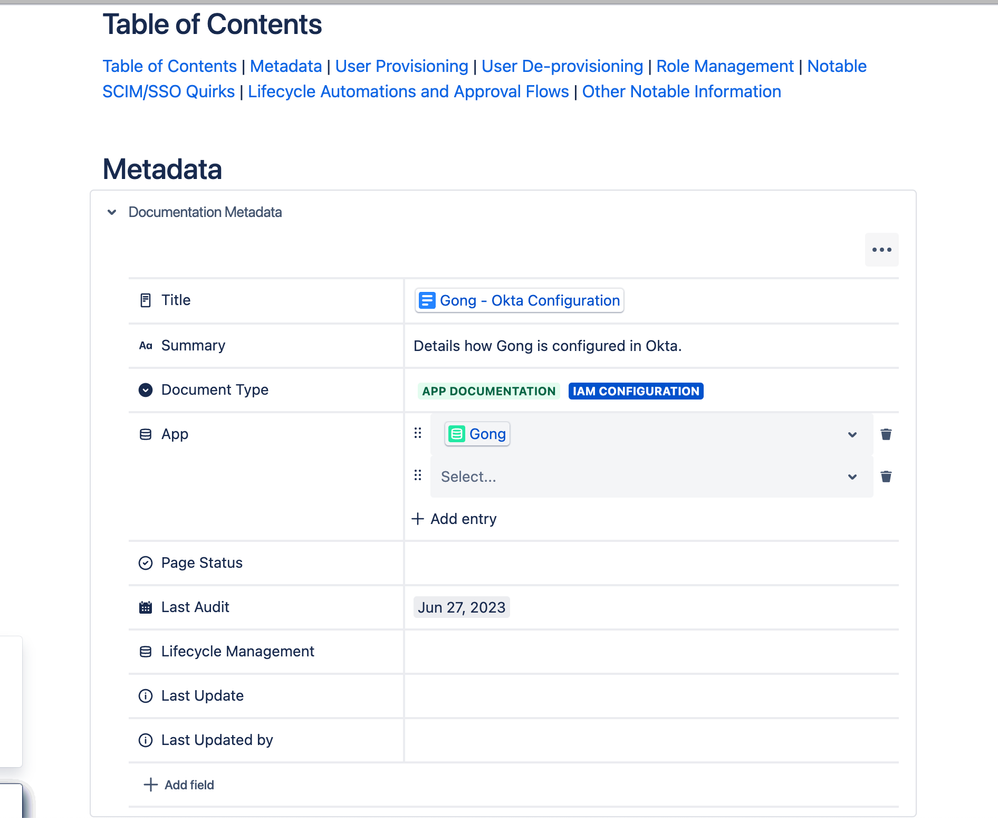Click the Last Update field label
This screenshot has width=998, height=818.
(202, 696)
